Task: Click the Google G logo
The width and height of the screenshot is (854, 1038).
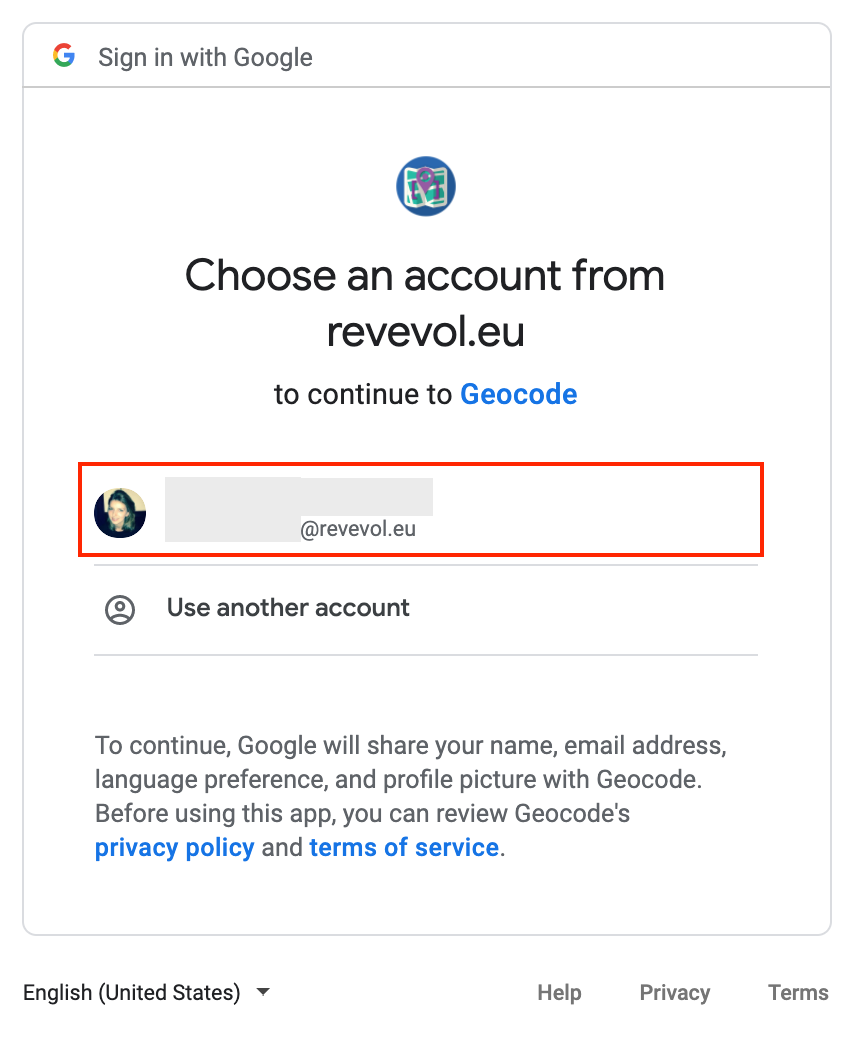Action: [64, 56]
